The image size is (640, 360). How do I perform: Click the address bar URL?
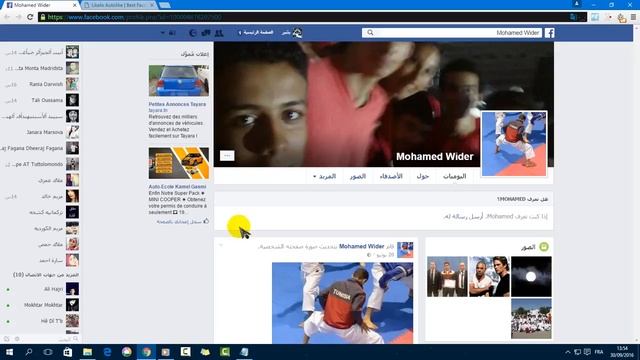[x=135, y=17]
